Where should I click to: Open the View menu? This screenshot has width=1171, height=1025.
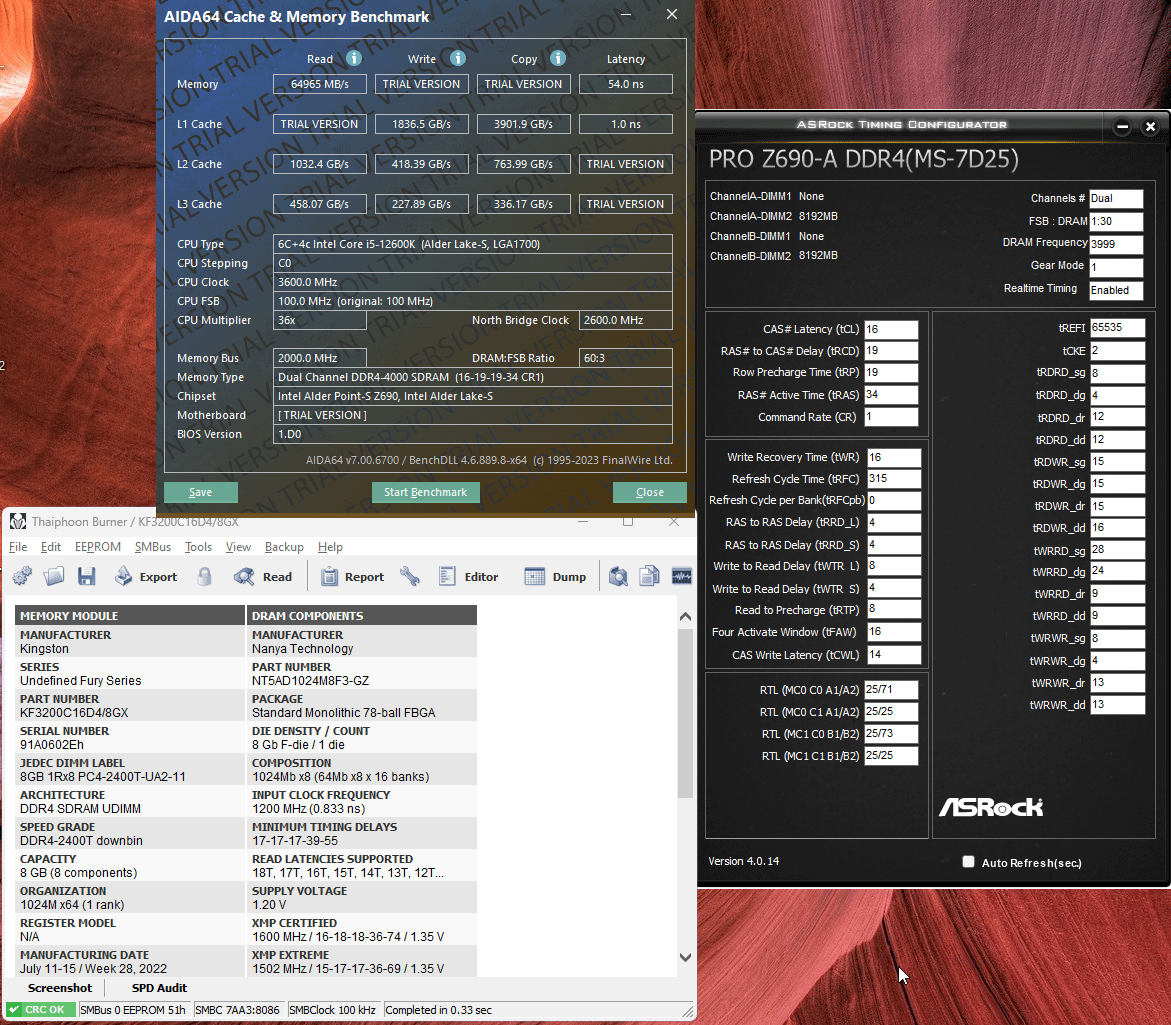pyautogui.click(x=238, y=546)
